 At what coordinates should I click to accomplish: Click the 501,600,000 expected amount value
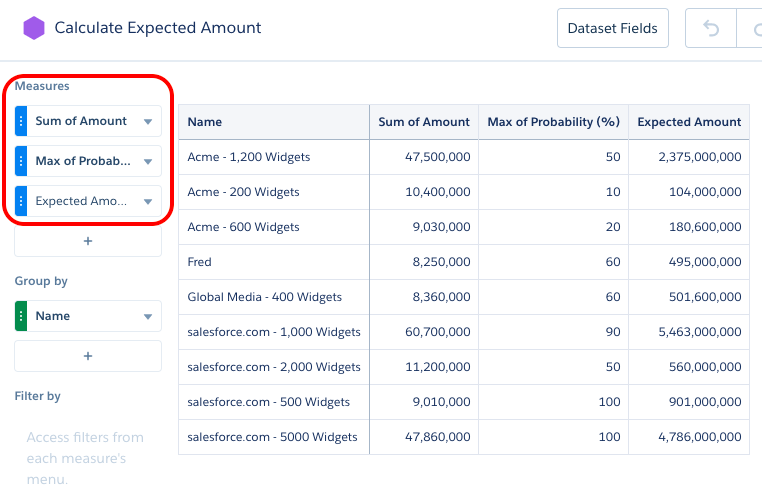click(705, 297)
